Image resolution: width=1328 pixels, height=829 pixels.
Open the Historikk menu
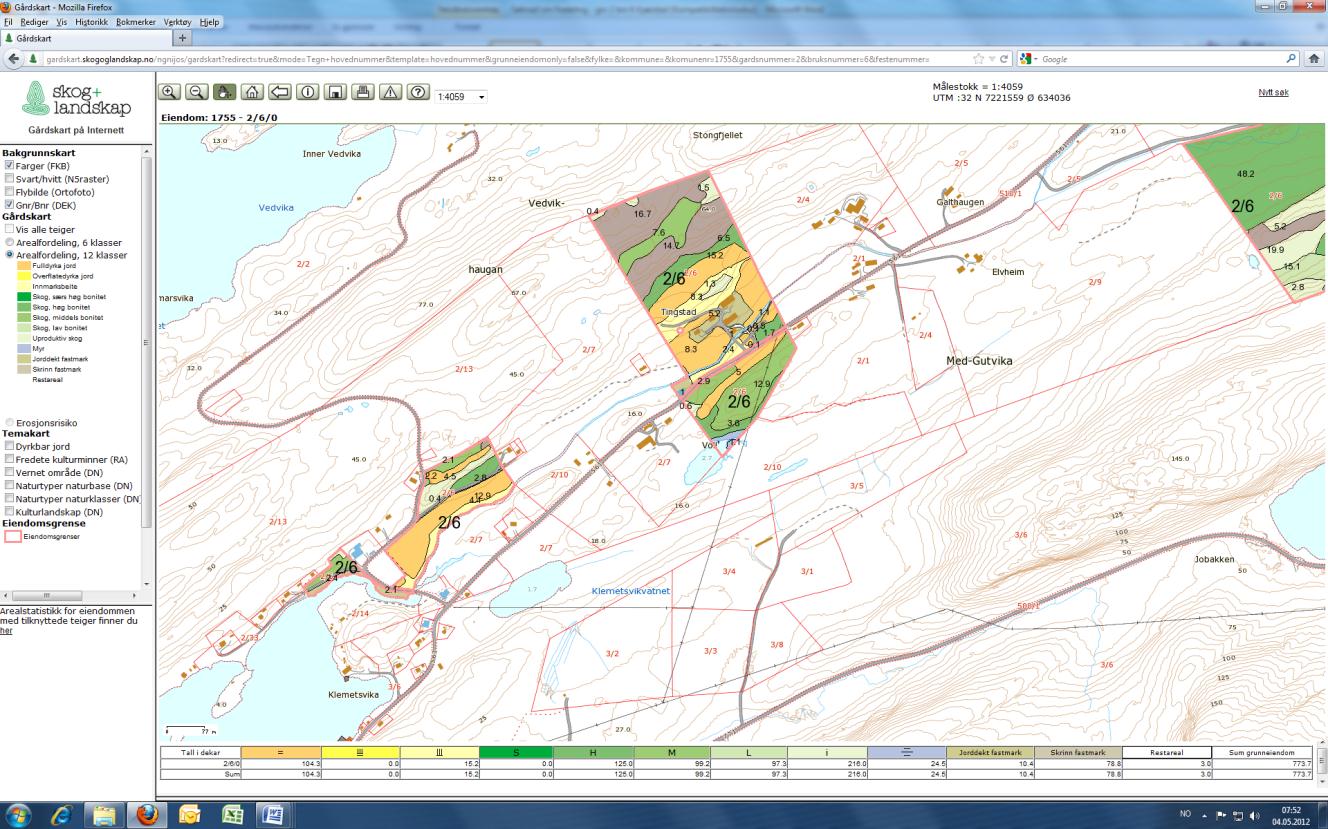click(92, 21)
